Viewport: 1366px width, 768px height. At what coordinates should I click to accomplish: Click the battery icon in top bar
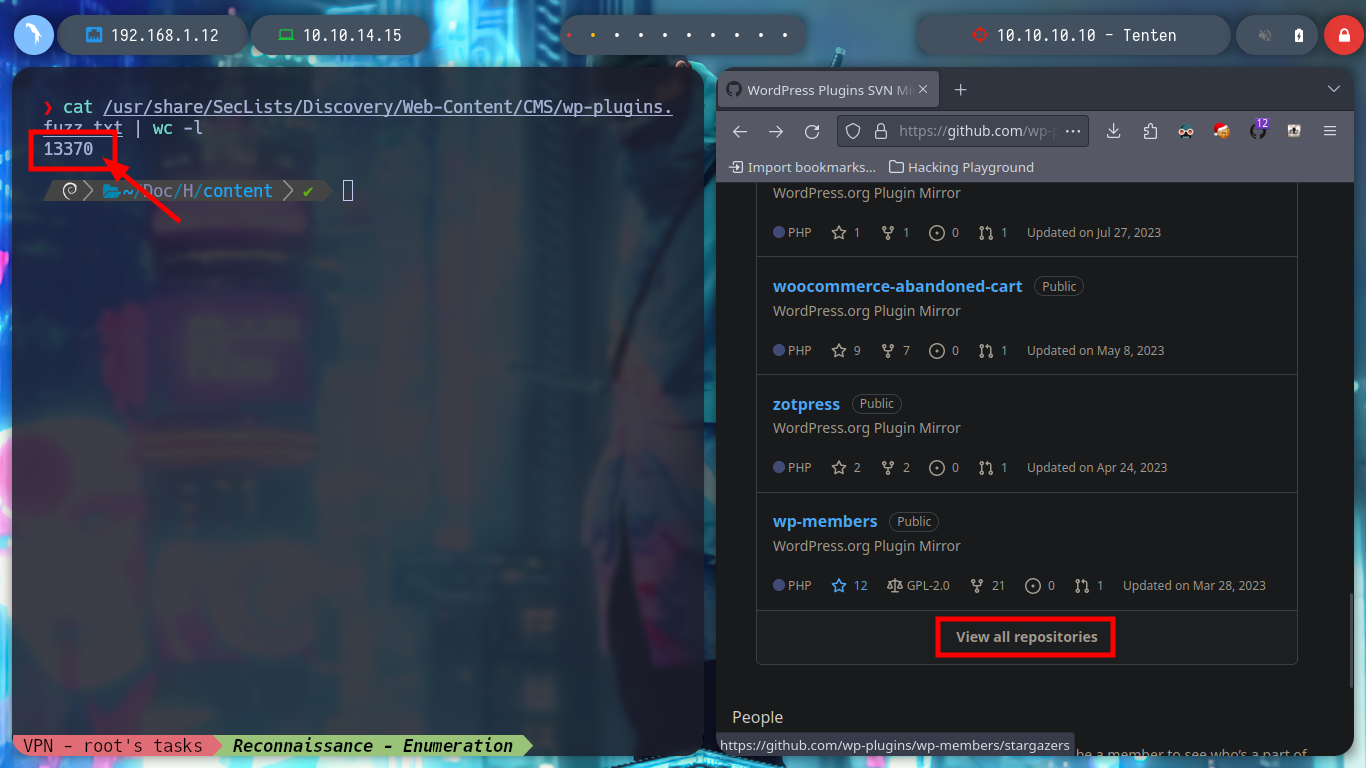pos(1299,35)
